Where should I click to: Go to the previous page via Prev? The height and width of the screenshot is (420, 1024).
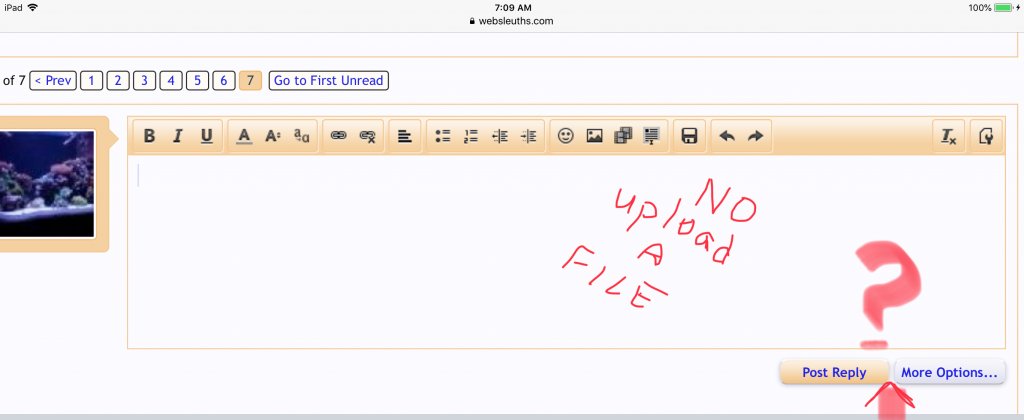point(53,81)
